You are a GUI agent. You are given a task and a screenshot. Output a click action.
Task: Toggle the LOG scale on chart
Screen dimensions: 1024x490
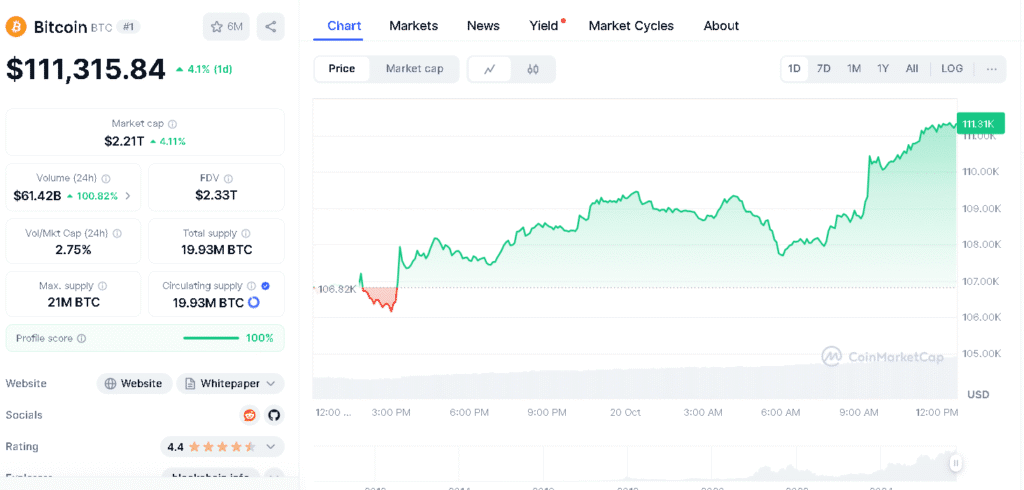(951, 69)
